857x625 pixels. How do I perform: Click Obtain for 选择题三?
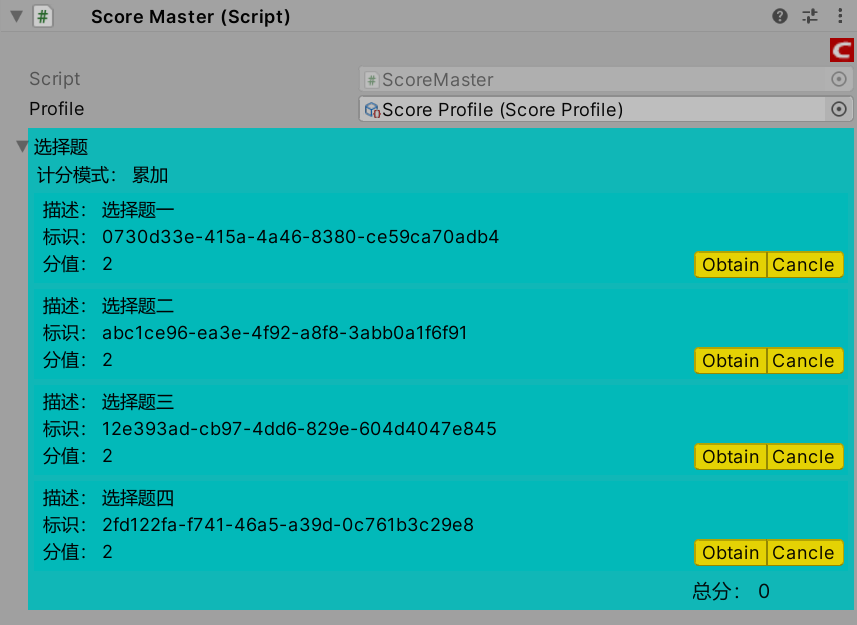pyautogui.click(x=730, y=456)
